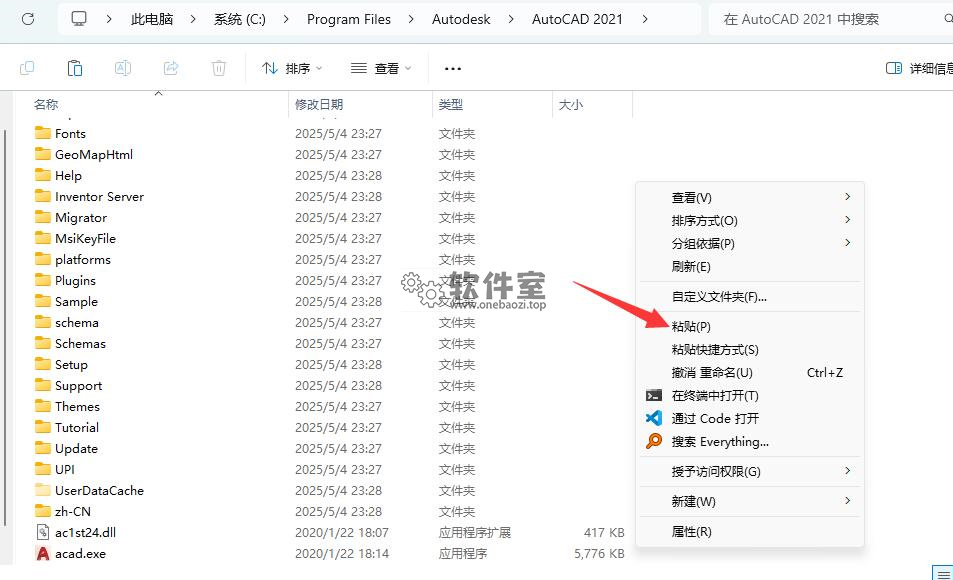Click the file list vertical scrollbar
Image resolution: width=953 pixels, height=580 pixels.
point(5,327)
